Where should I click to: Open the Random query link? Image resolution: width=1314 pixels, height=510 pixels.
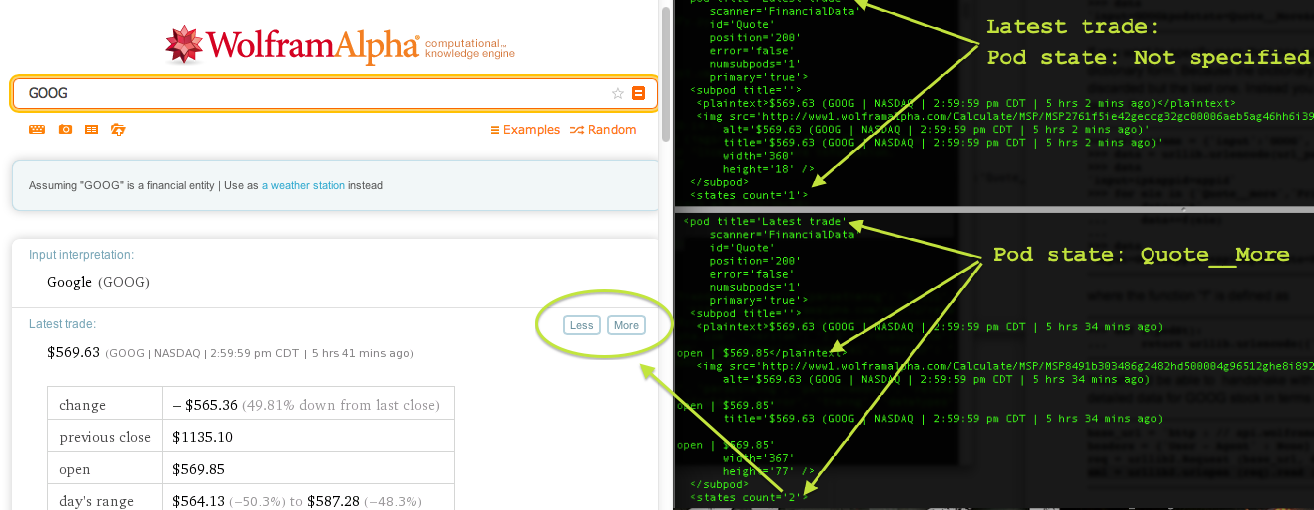point(603,130)
